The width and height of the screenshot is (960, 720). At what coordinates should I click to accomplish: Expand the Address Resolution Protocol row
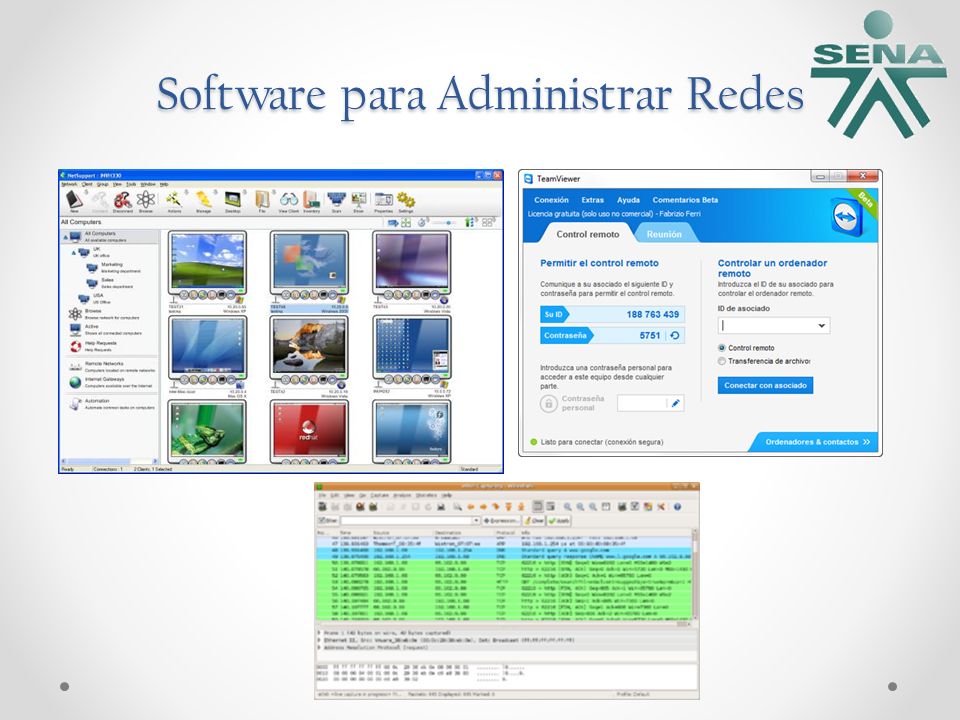pyautogui.click(x=320, y=647)
